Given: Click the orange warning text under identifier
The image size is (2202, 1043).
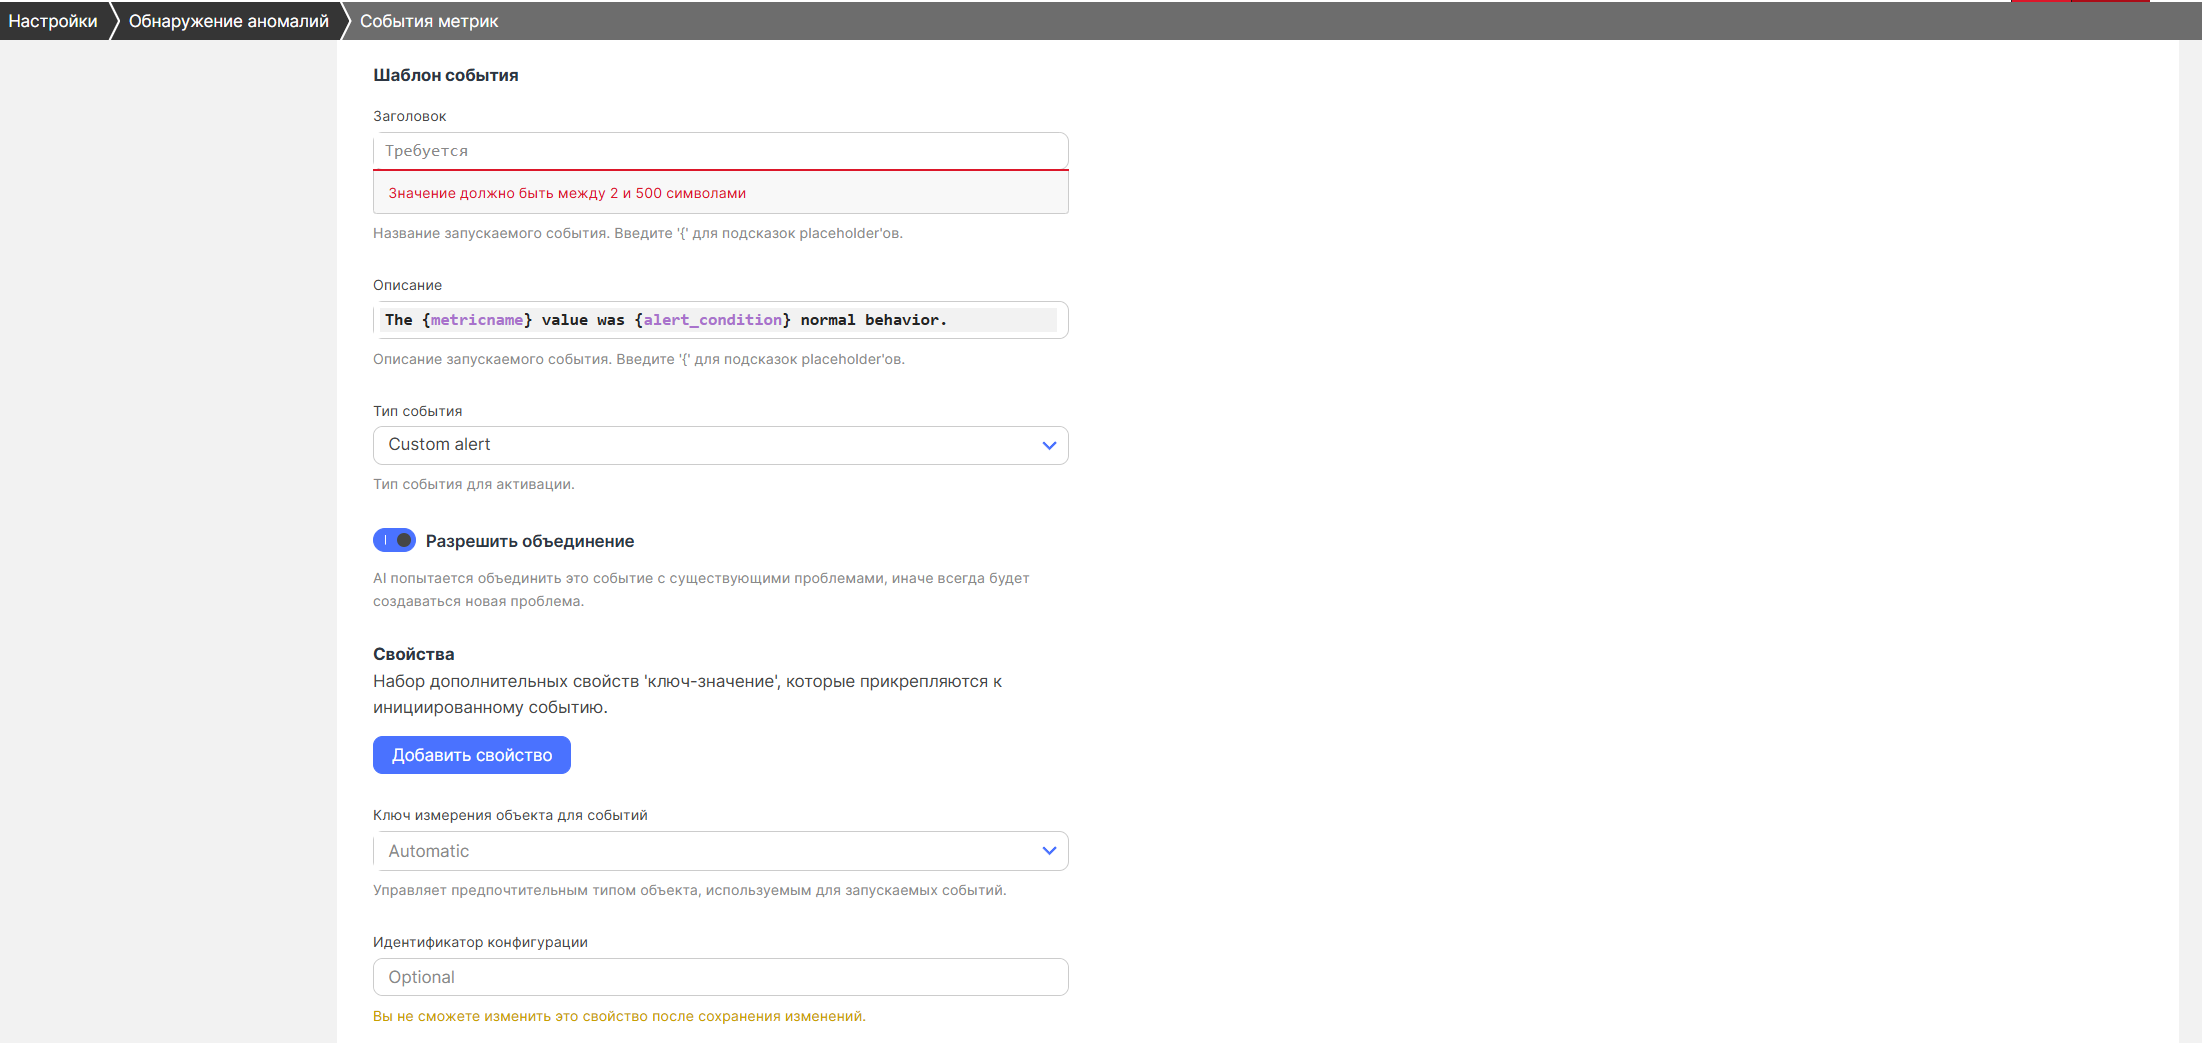Looking at the screenshot, I should 619,1016.
